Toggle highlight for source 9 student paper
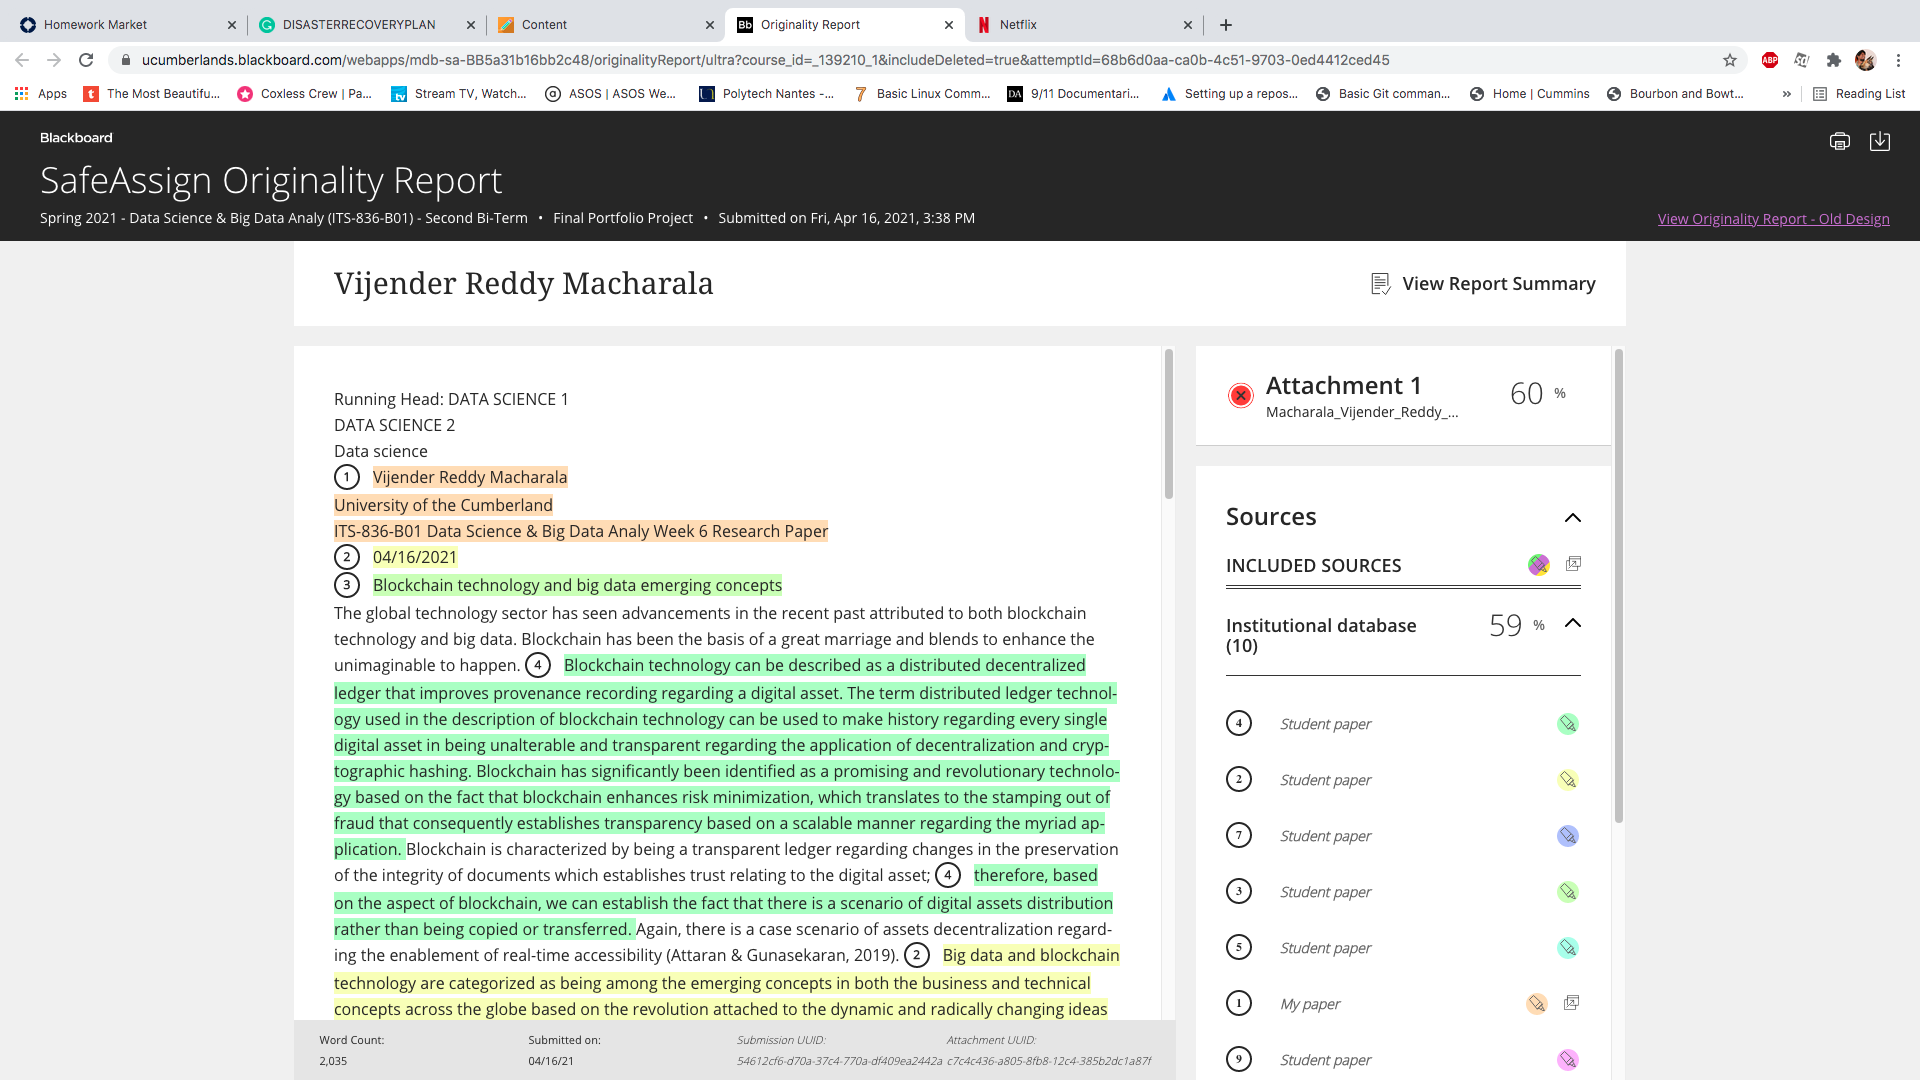This screenshot has width=1920, height=1080. point(1567,1060)
